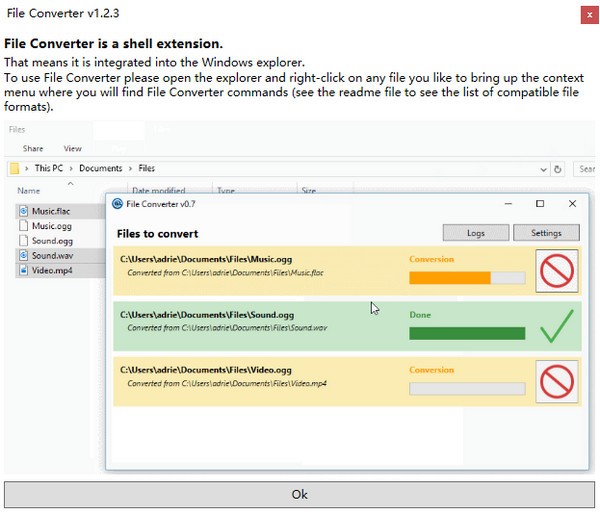Sort files by the Name column
Image resolution: width=600 pixels, height=515 pixels.
pyautogui.click(x=29, y=190)
